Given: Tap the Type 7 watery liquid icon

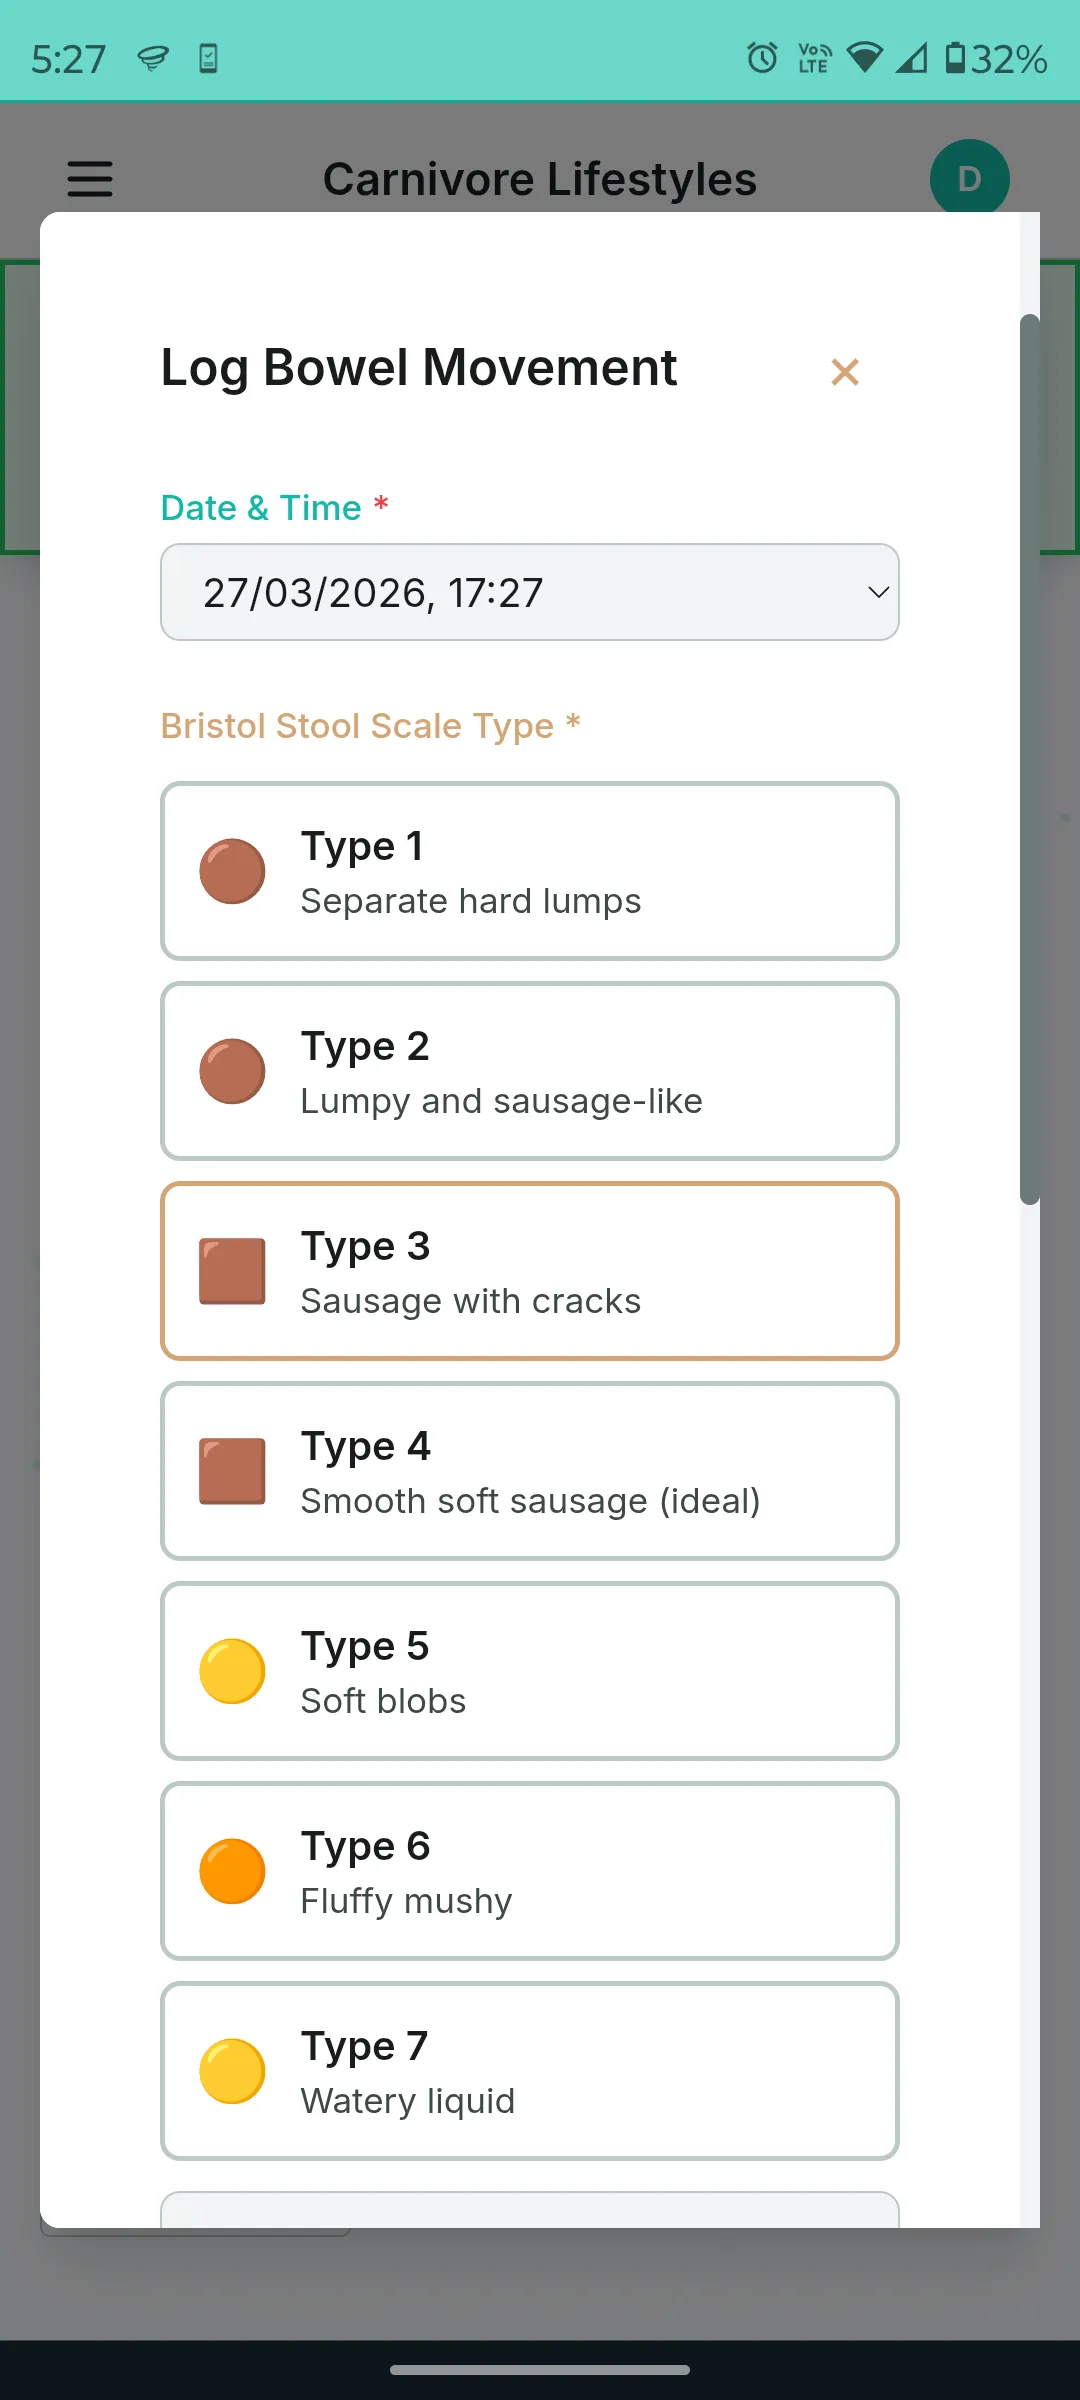Looking at the screenshot, I should (x=232, y=2071).
